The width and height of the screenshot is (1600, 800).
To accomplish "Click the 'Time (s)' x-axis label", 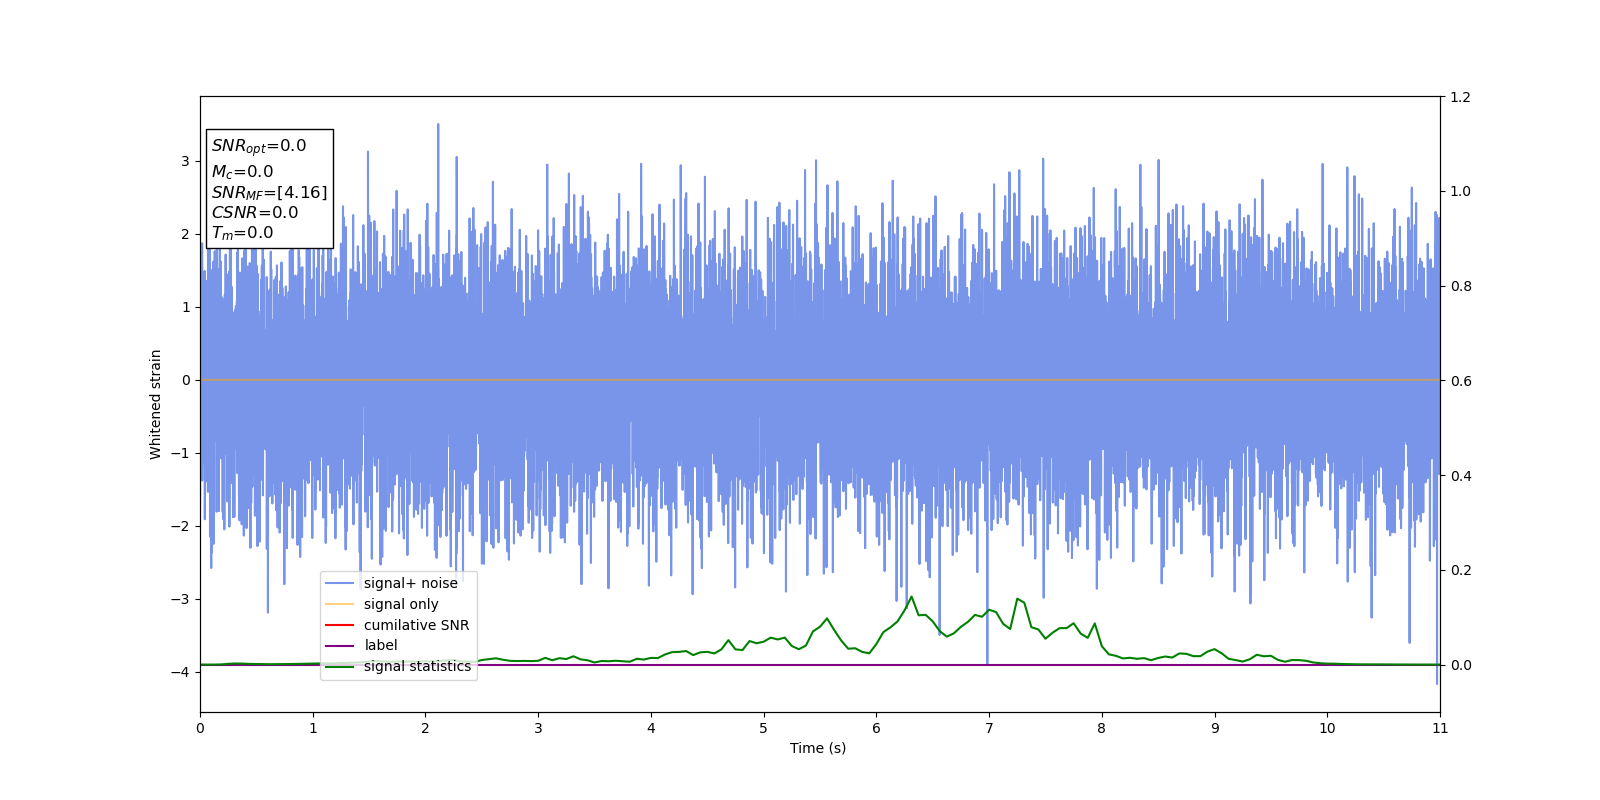I will [818, 748].
